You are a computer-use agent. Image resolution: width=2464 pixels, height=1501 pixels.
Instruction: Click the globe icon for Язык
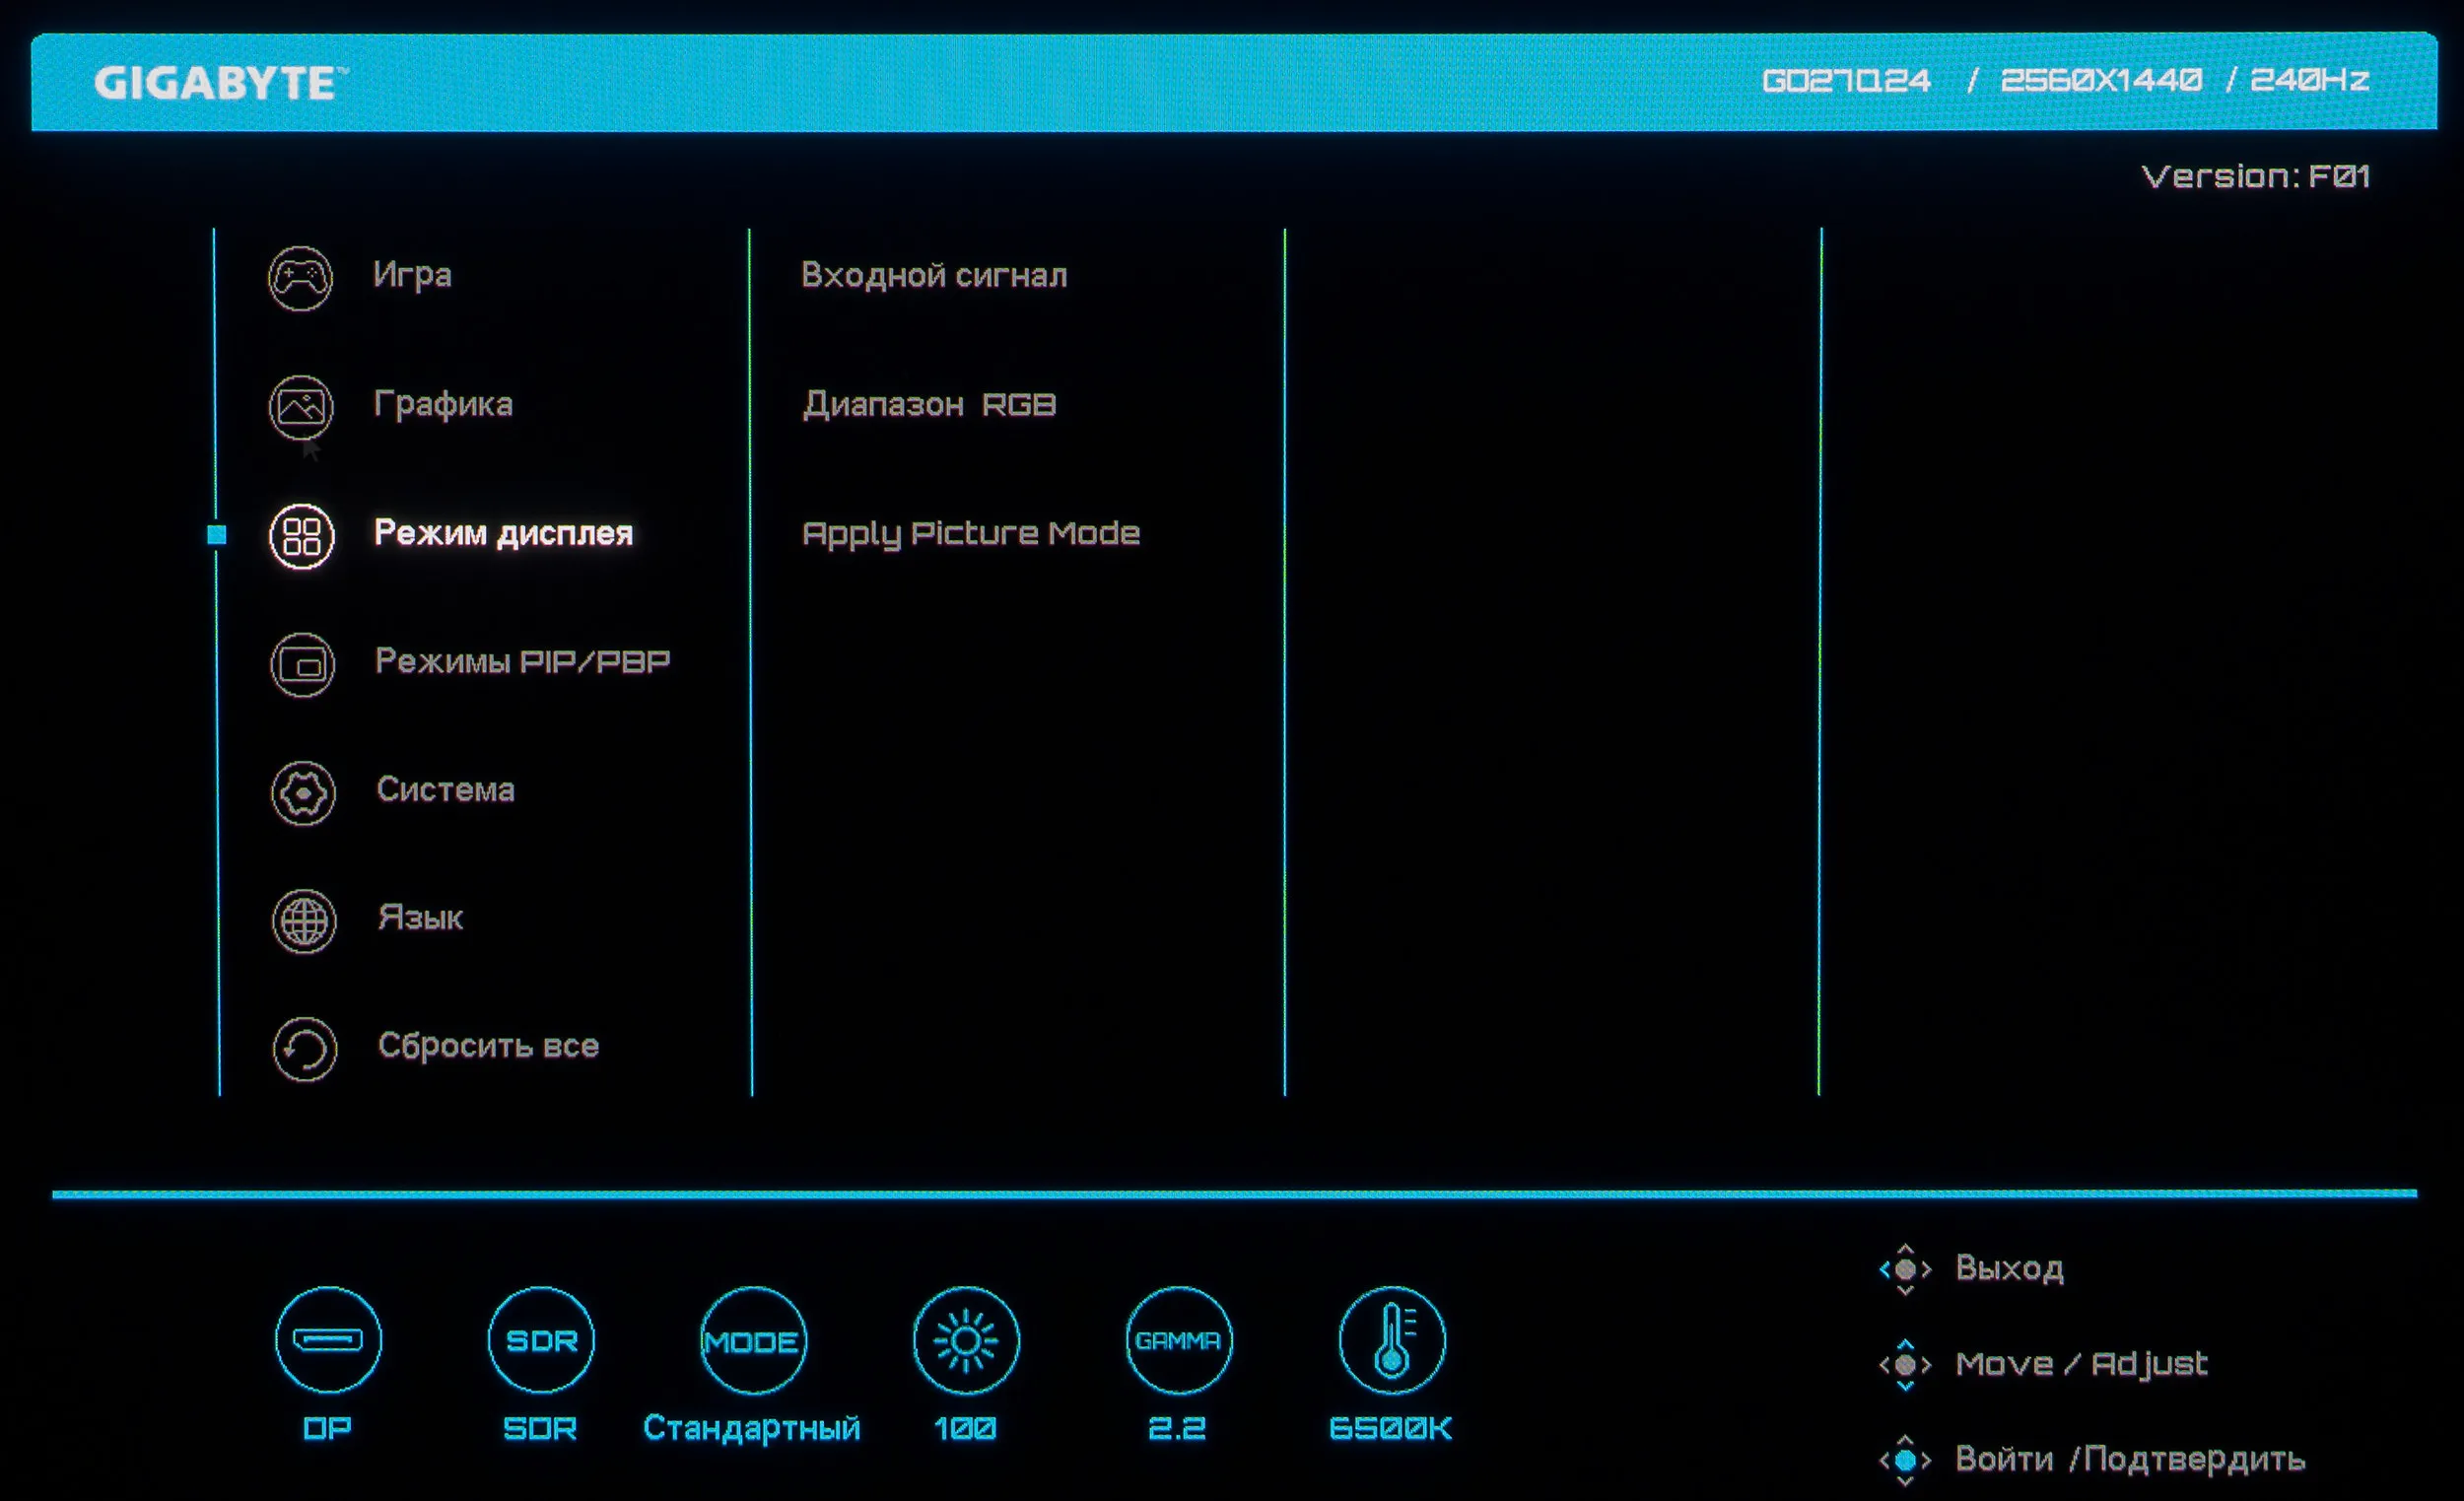[304, 921]
